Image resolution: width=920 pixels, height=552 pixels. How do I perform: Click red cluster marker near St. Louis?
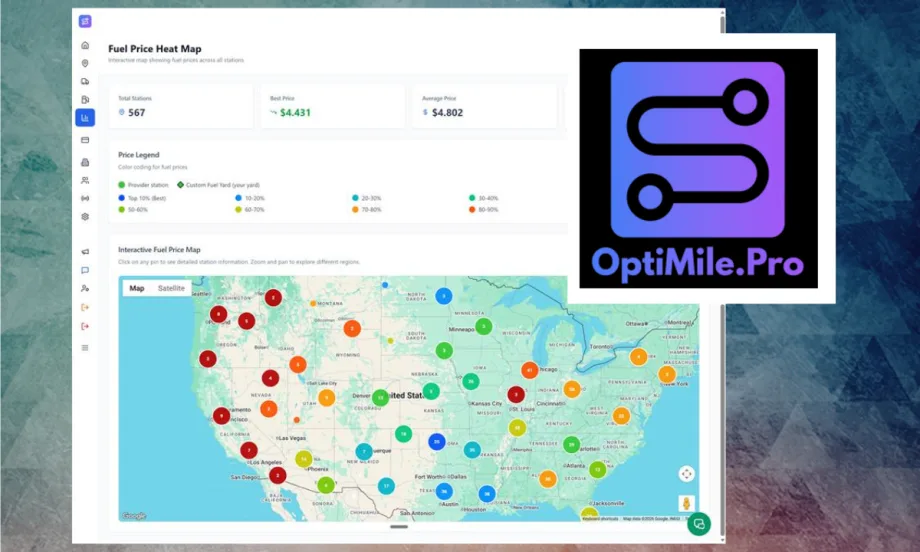516,395
